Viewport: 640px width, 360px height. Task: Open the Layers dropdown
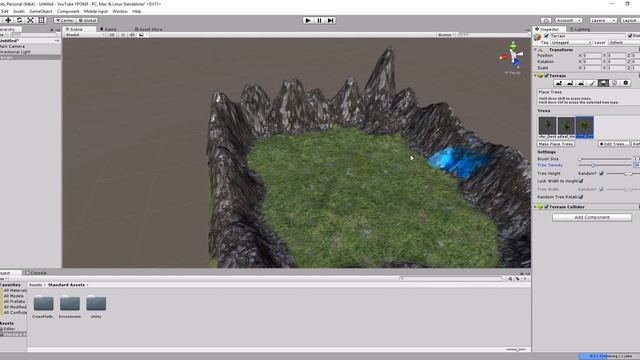603,20
